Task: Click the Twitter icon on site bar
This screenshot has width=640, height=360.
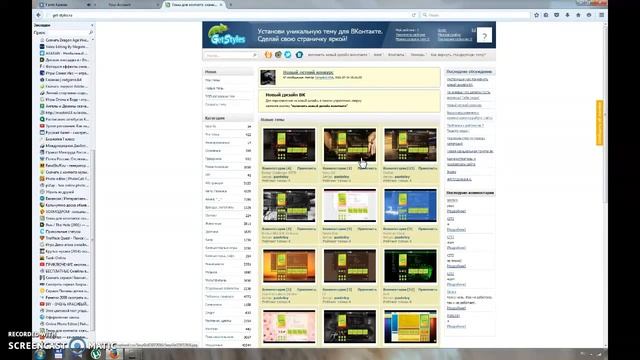Action: tap(288, 55)
